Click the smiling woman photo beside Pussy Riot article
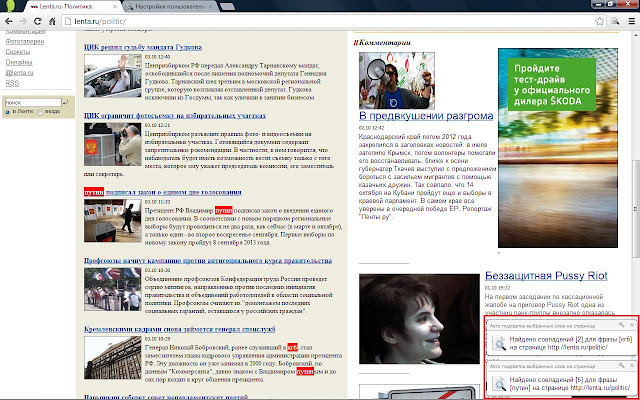The height and width of the screenshot is (400, 640). [419, 319]
